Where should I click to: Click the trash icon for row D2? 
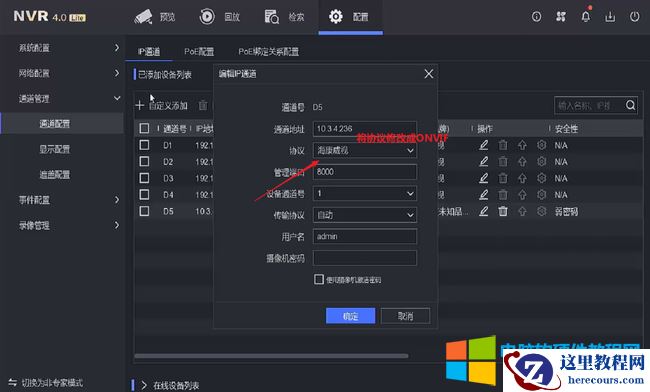pos(503,162)
